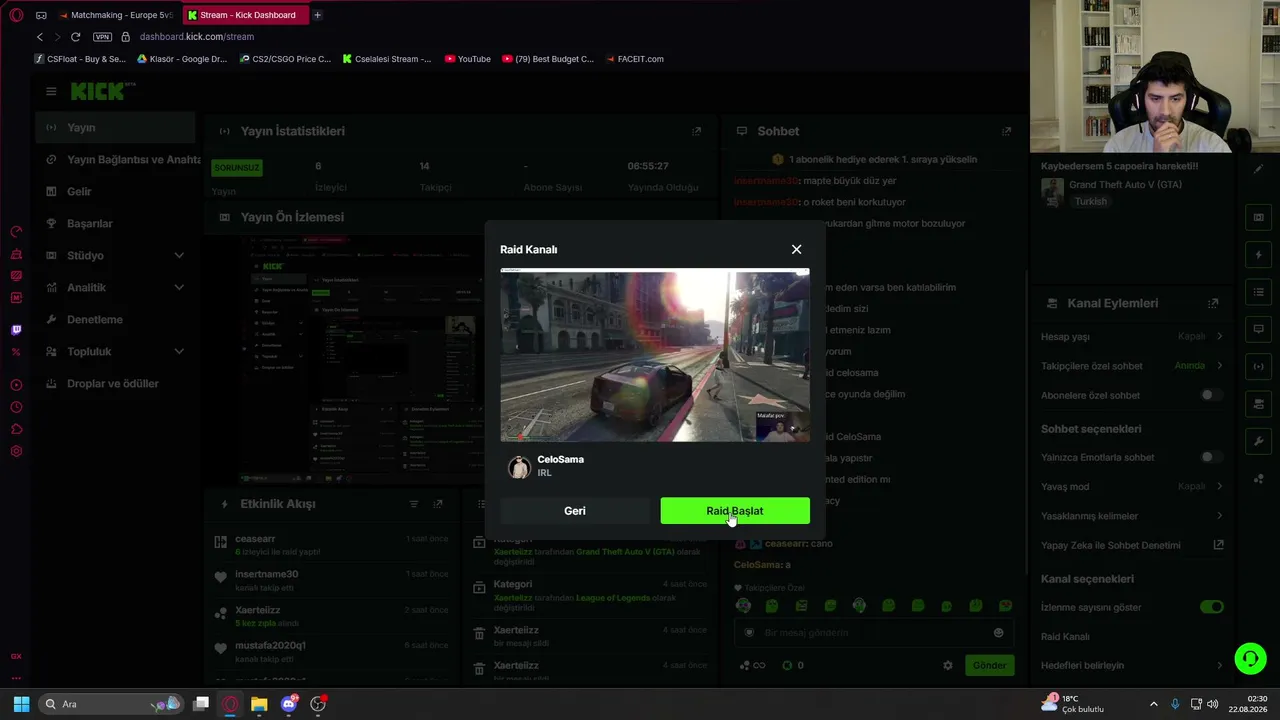Filter the Etkinlik Akışı feed
Screen dimensions: 1280x720
414,504
